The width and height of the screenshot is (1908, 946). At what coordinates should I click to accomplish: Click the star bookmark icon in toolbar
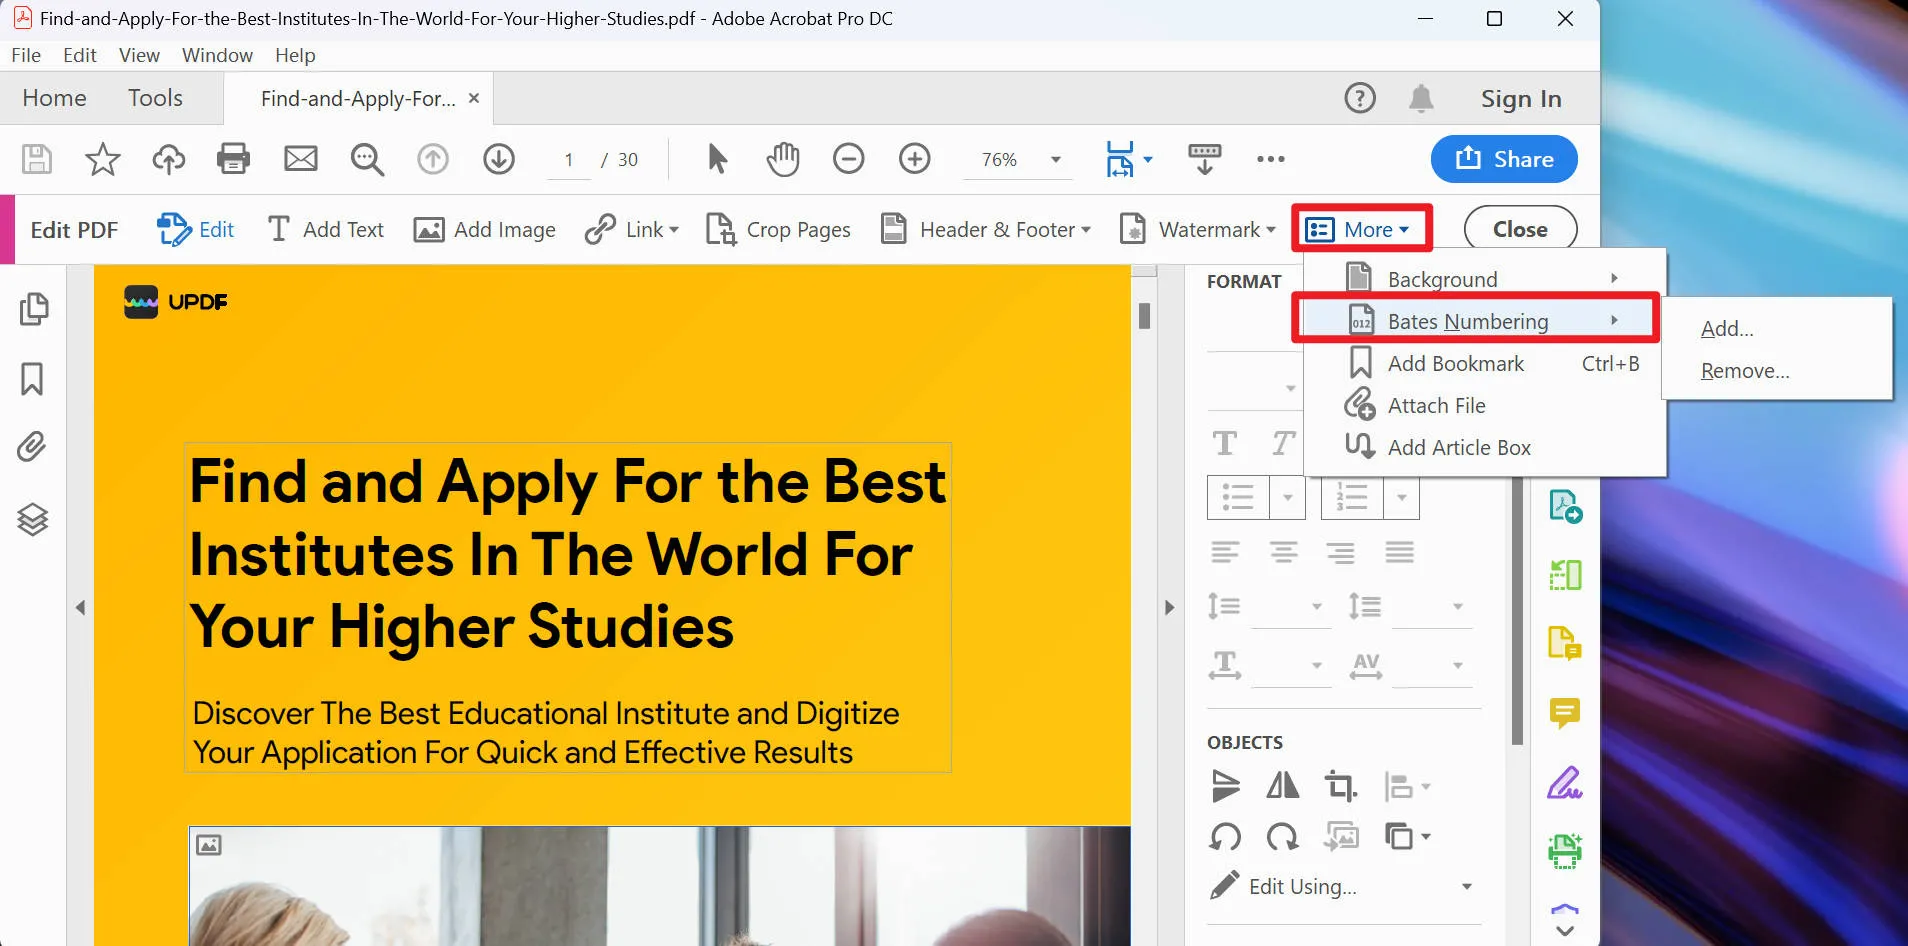coord(102,159)
